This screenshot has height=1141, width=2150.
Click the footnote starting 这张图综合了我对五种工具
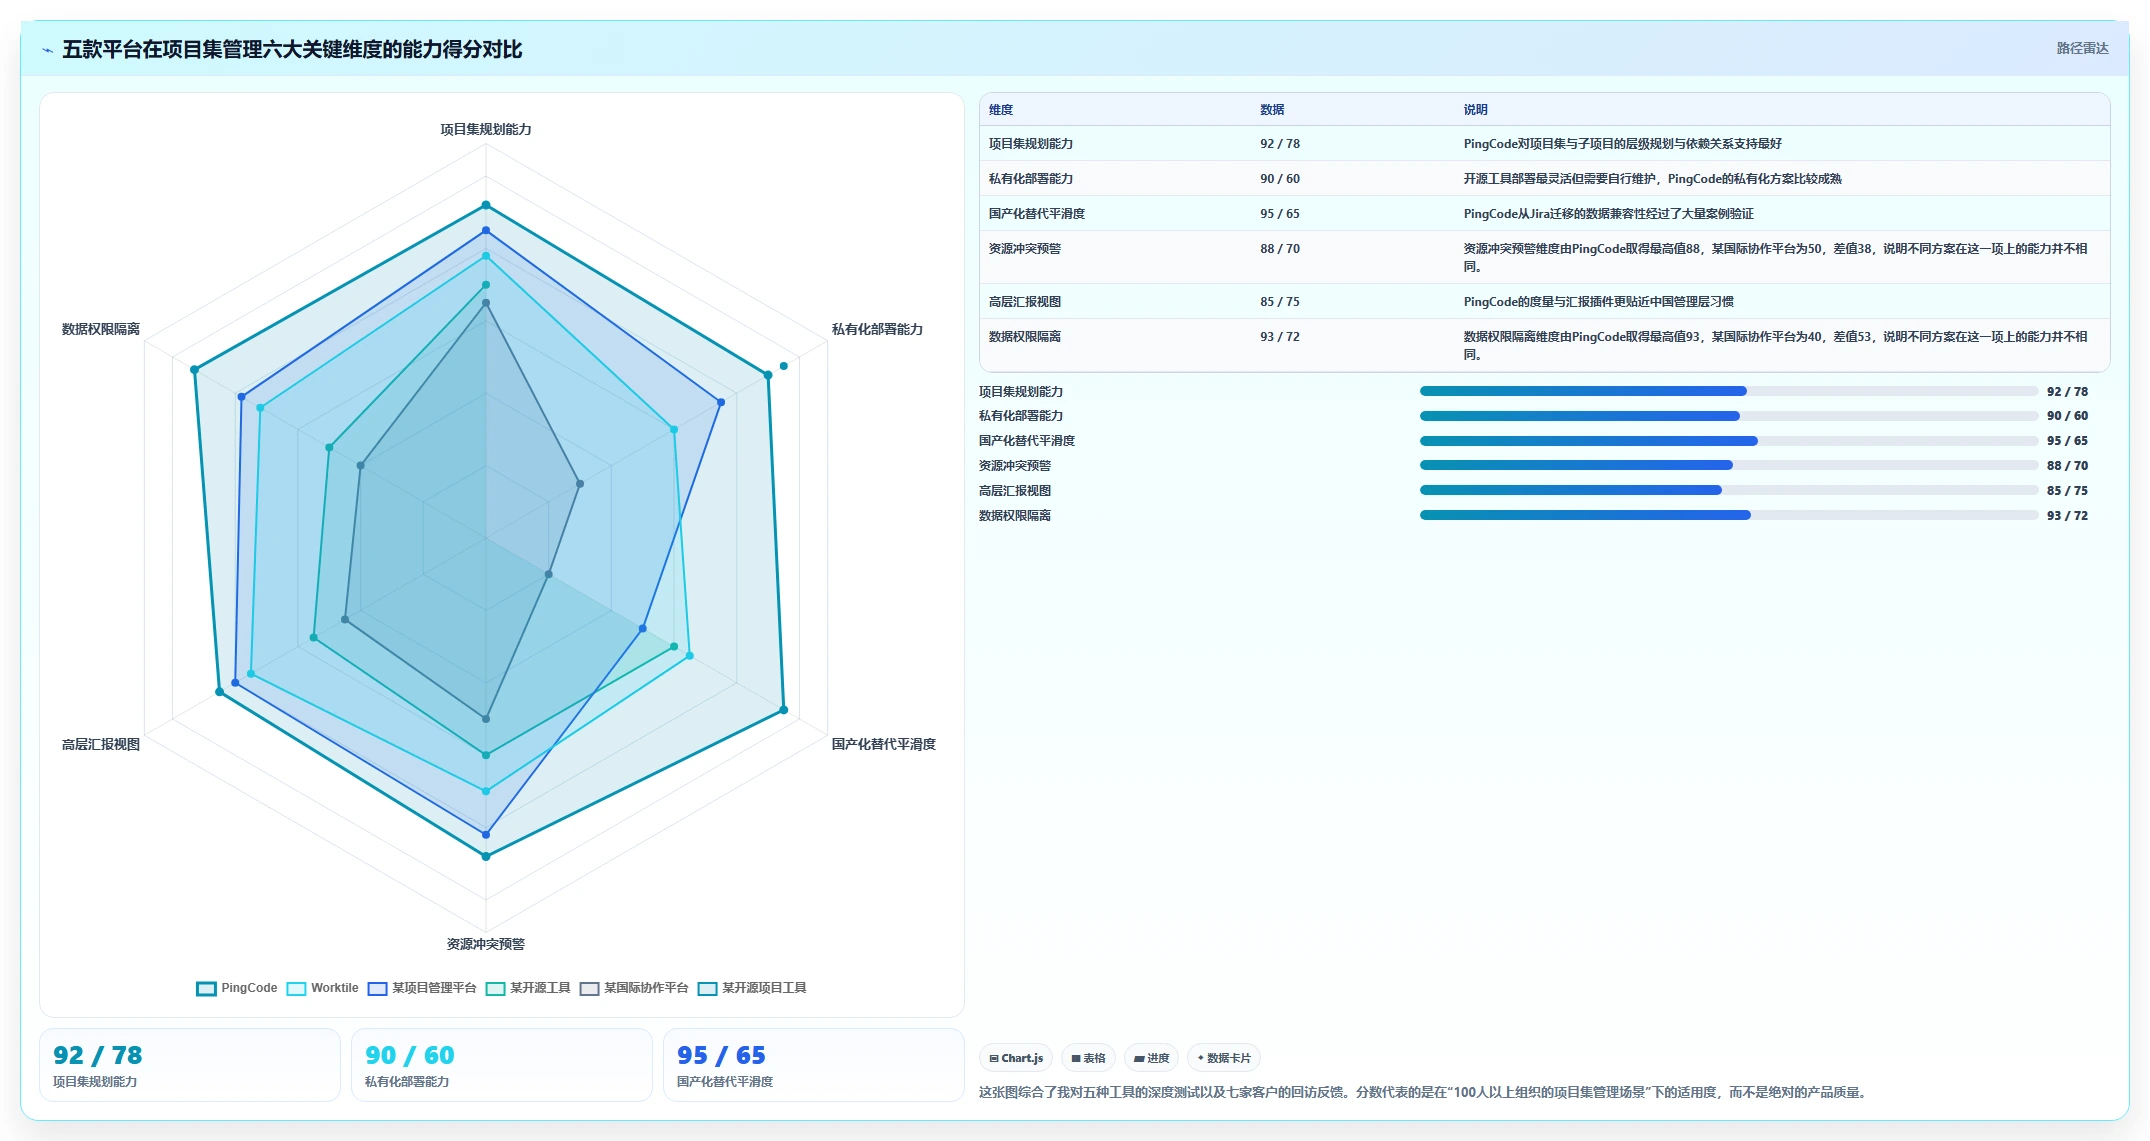(1424, 1093)
